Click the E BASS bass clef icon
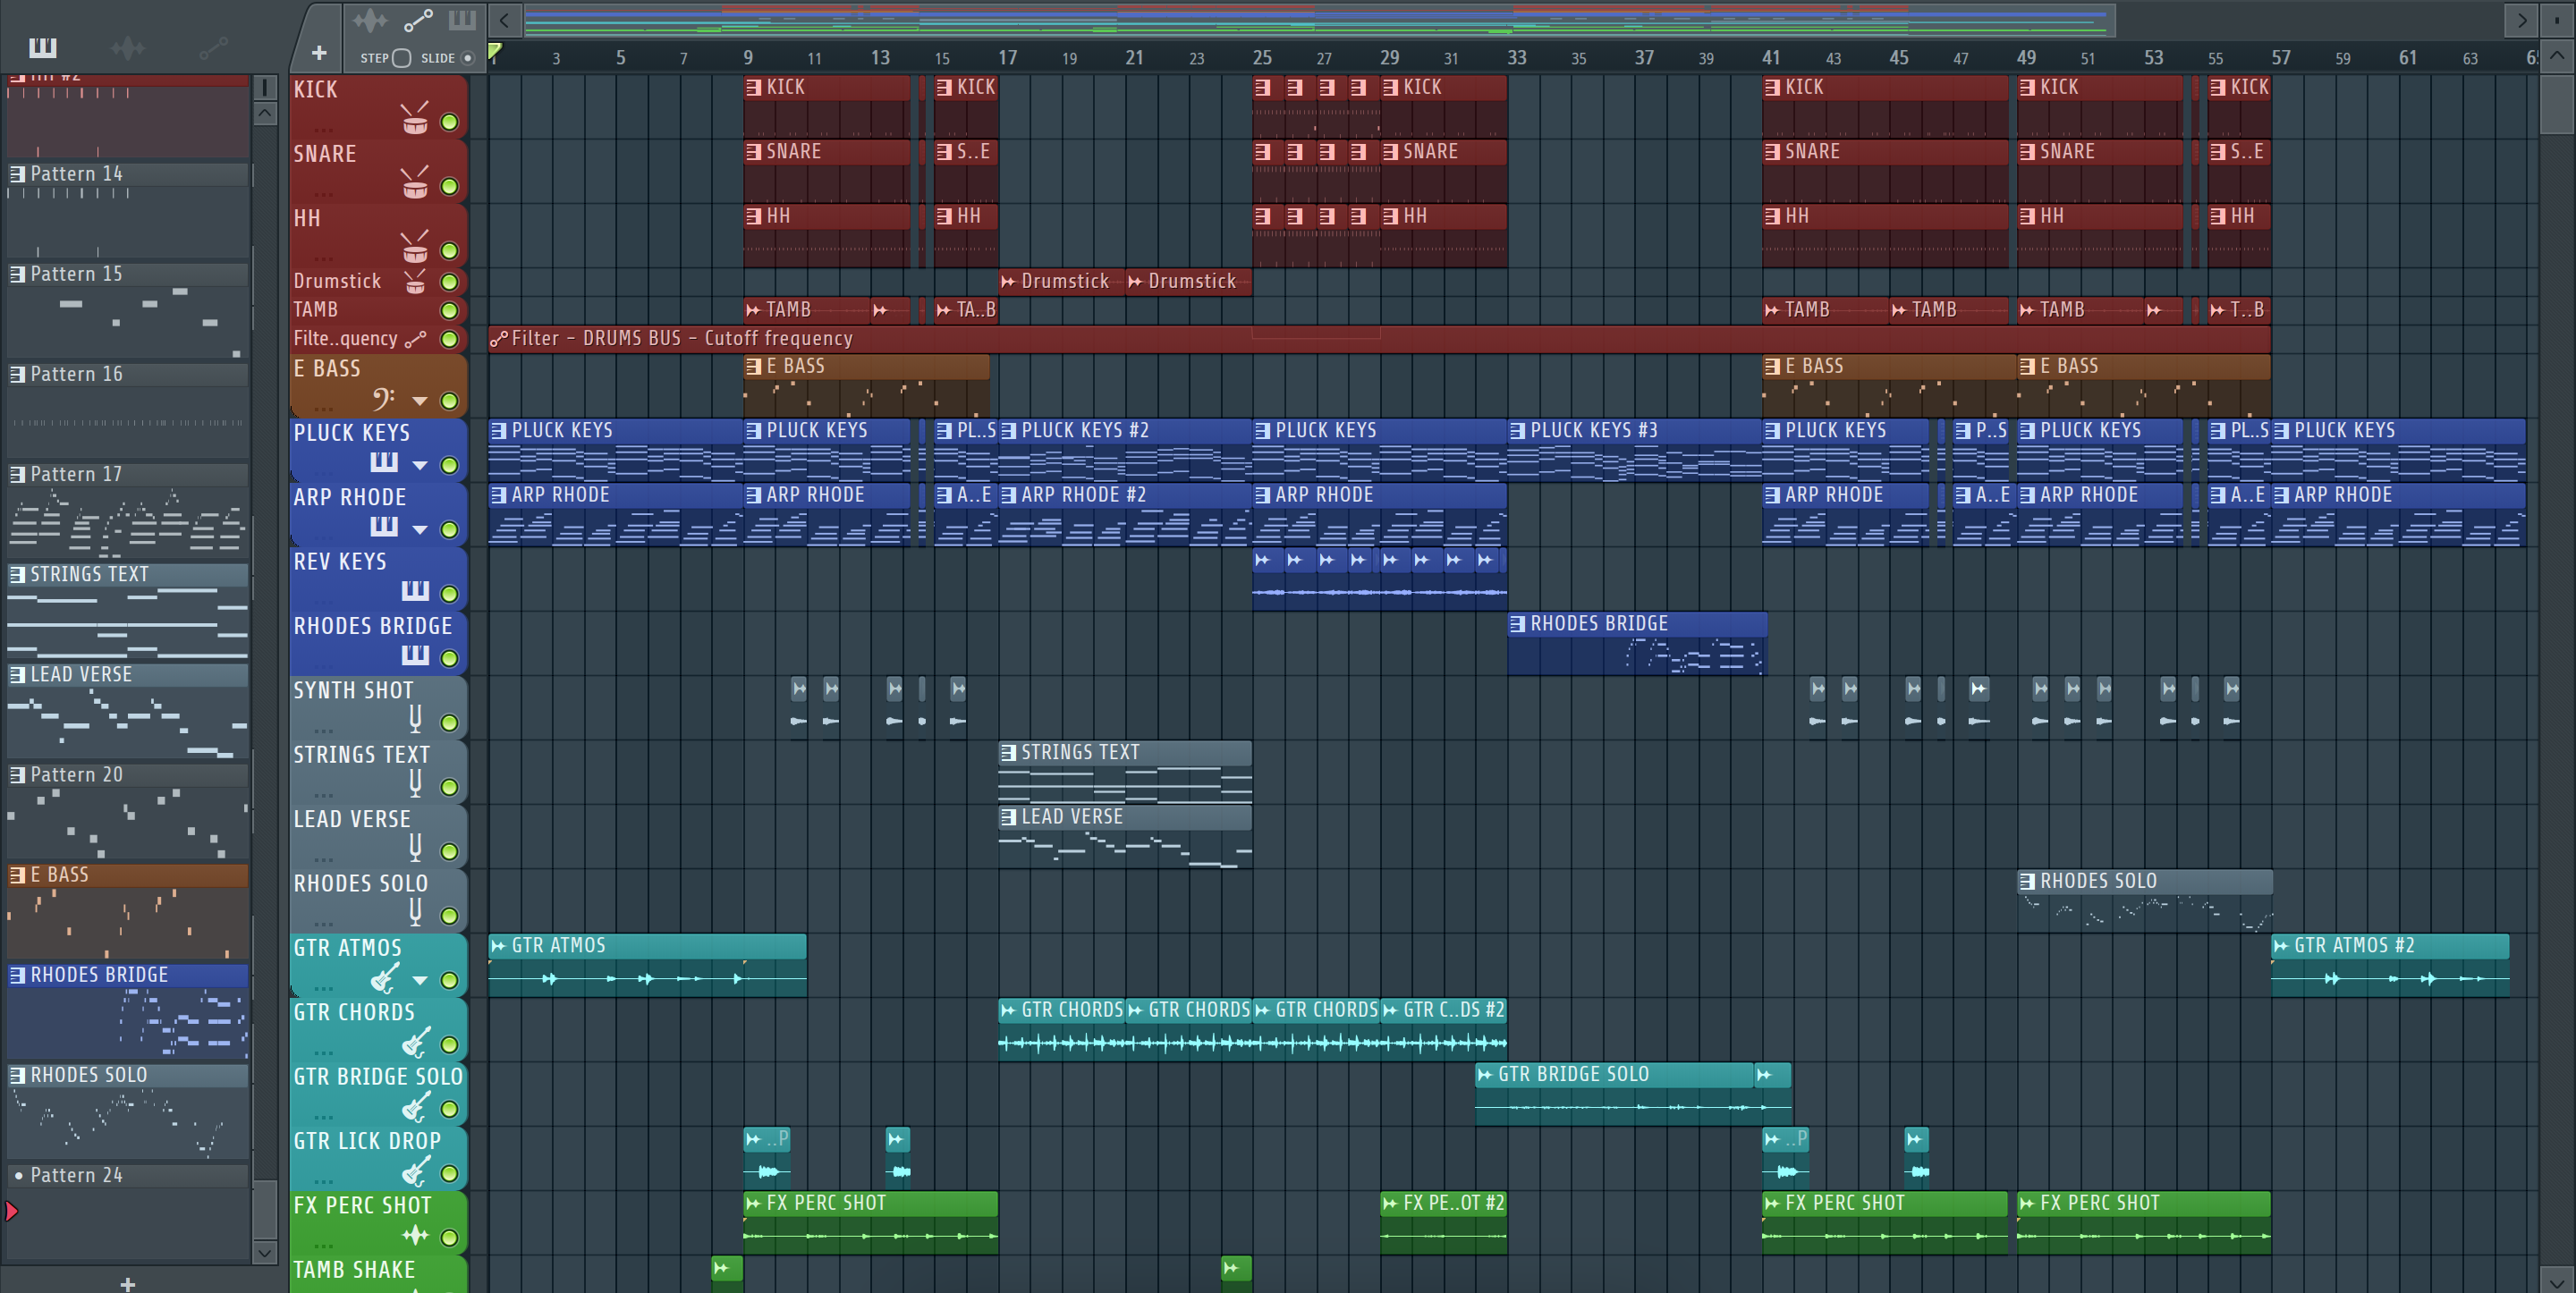 384,400
